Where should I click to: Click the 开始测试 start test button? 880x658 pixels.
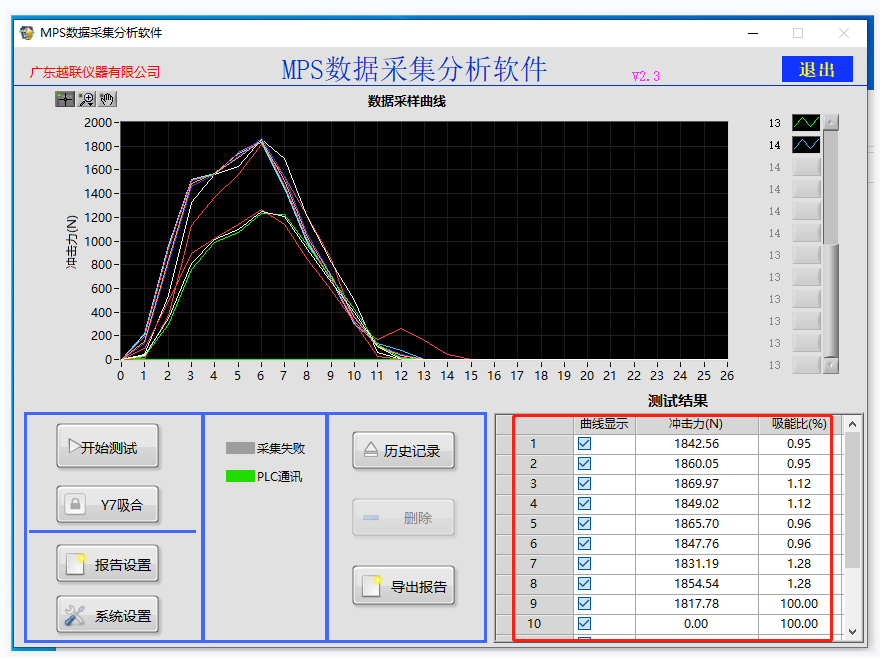[x=107, y=448]
